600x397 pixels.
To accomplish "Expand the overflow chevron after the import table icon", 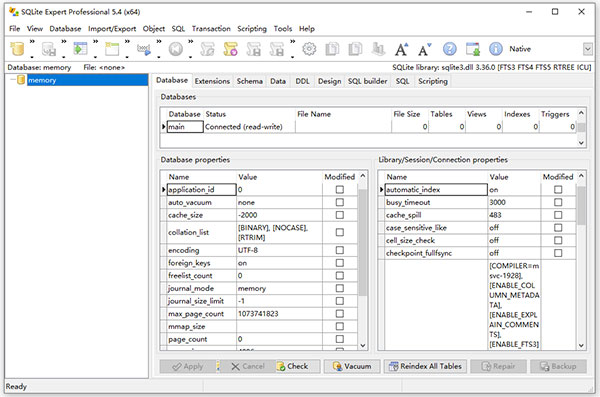I will (96, 41).
